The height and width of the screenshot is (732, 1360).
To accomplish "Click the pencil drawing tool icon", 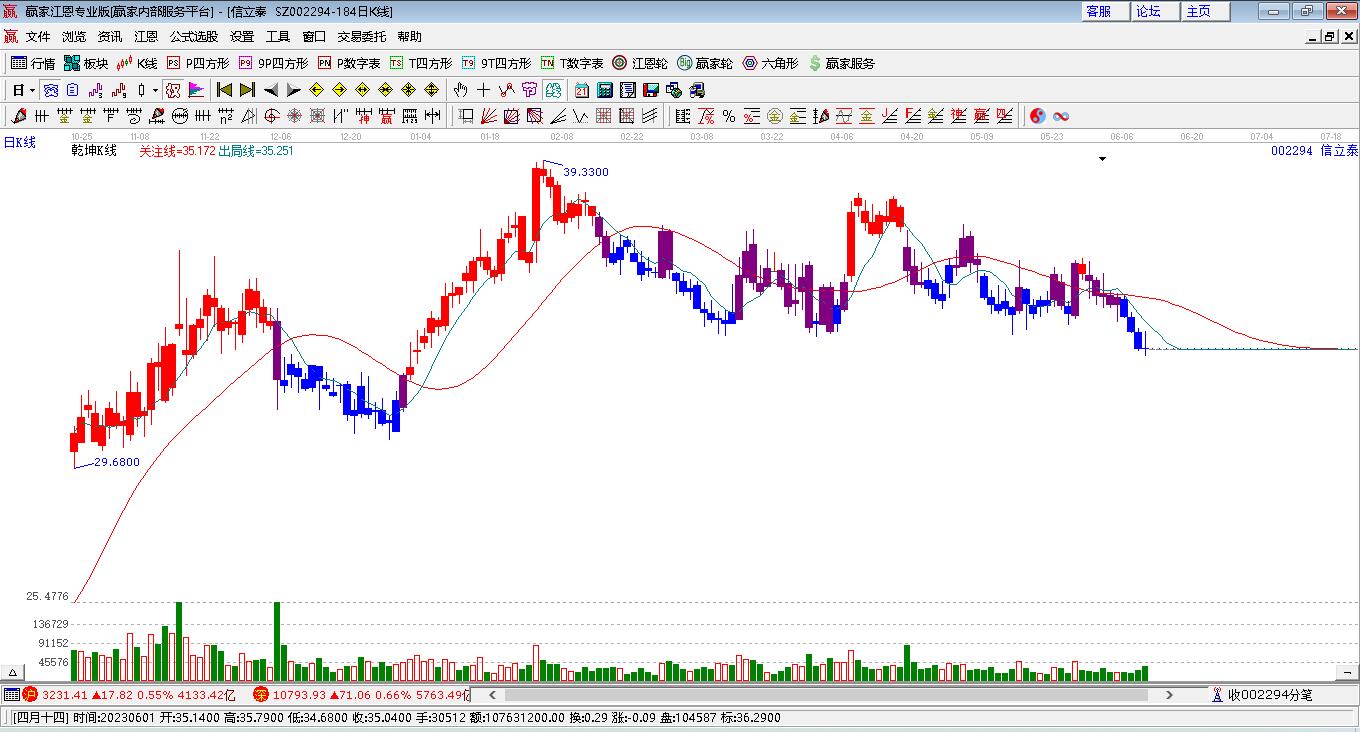I will [x=17, y=116].
